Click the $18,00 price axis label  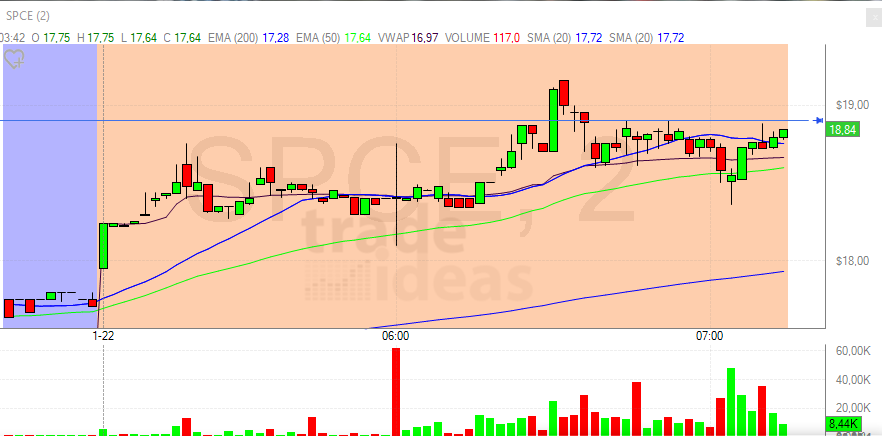pyautogui.click(x=852, y=260)
